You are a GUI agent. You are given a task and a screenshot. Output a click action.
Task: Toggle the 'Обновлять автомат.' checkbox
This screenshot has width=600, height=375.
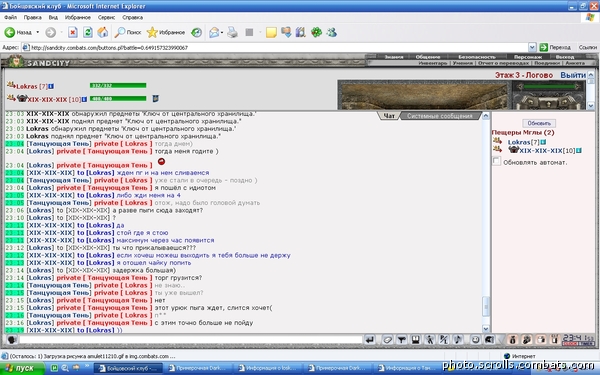[496, 161]
